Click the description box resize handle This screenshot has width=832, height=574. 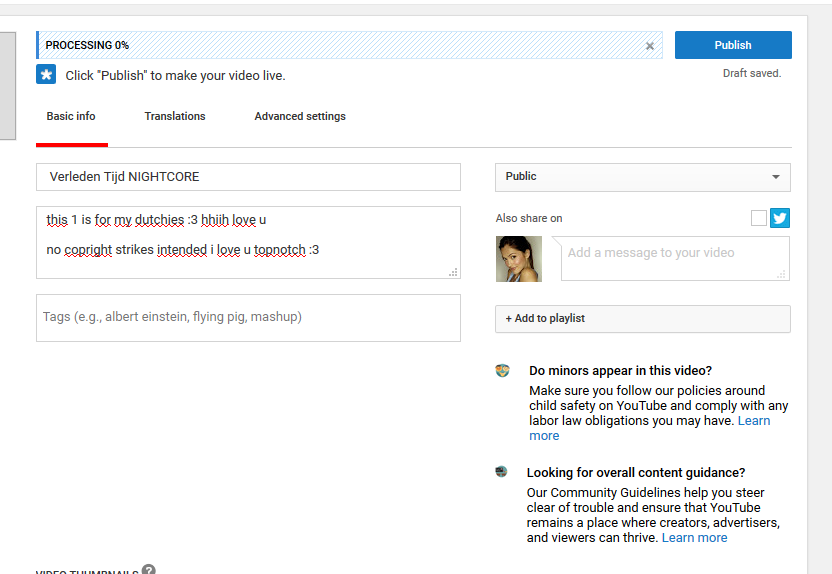(x=453, y=272)
